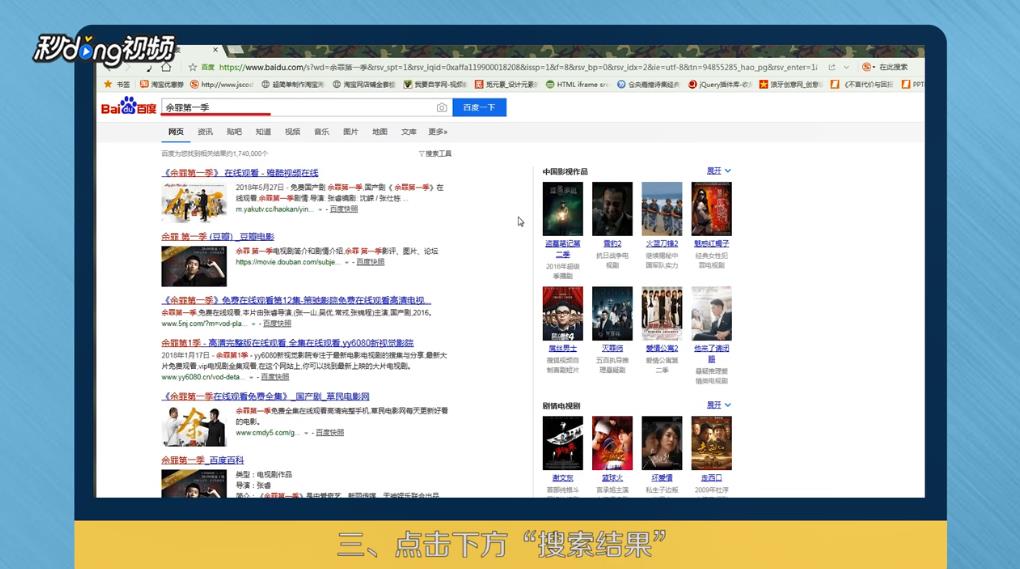This screenshot has height=569, width=1020.
Task: Switch to the 贴吧 tab
Action: click(234, 131)
